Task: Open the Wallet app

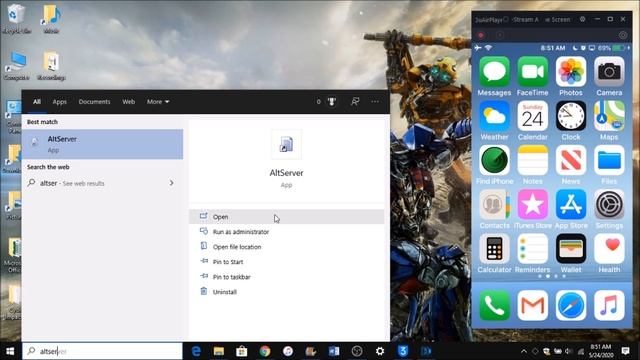Action: coord(571,249)
